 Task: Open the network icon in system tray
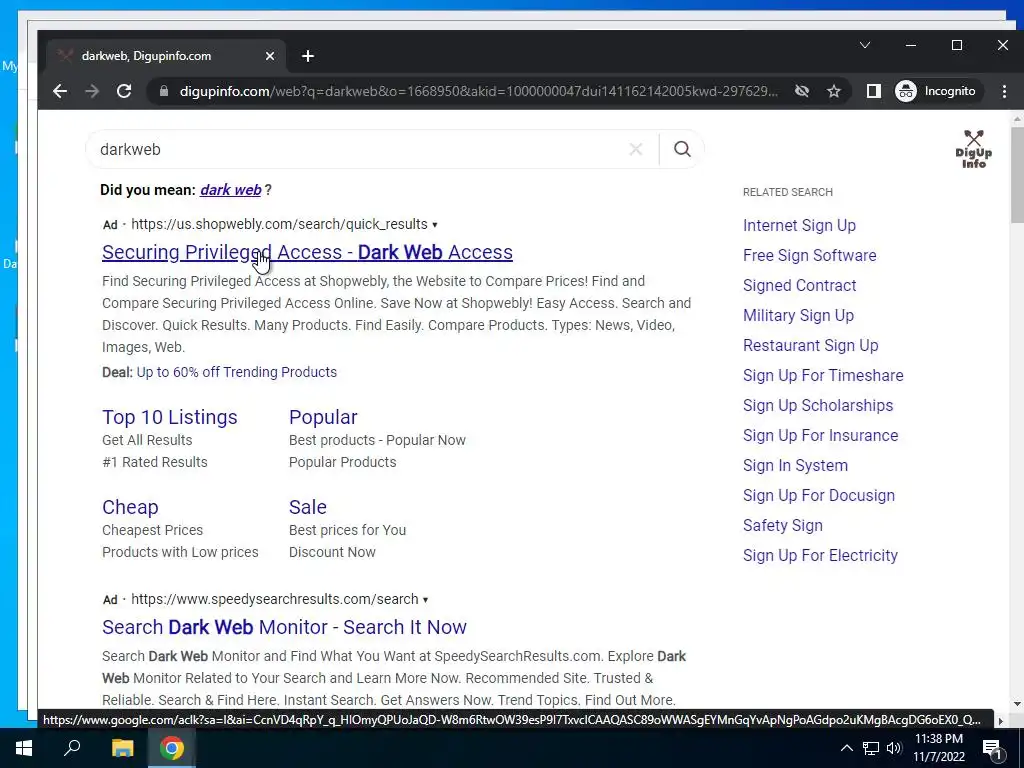(x=871, y=748)
